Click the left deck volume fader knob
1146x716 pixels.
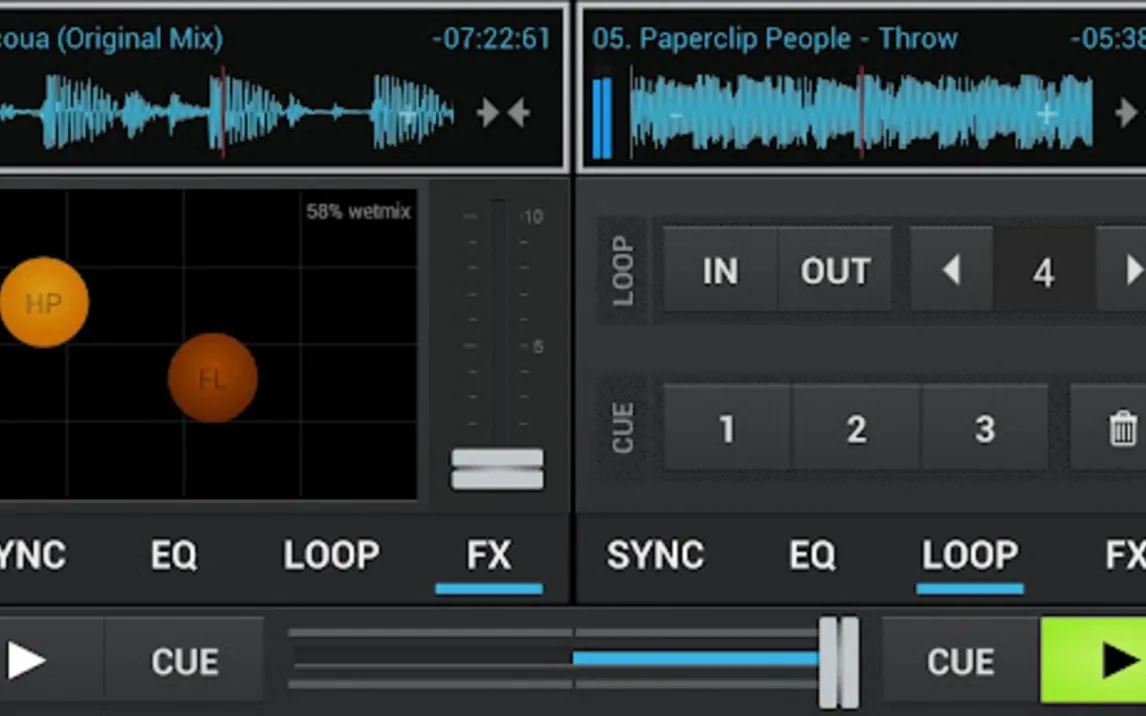tap(498, 468)
